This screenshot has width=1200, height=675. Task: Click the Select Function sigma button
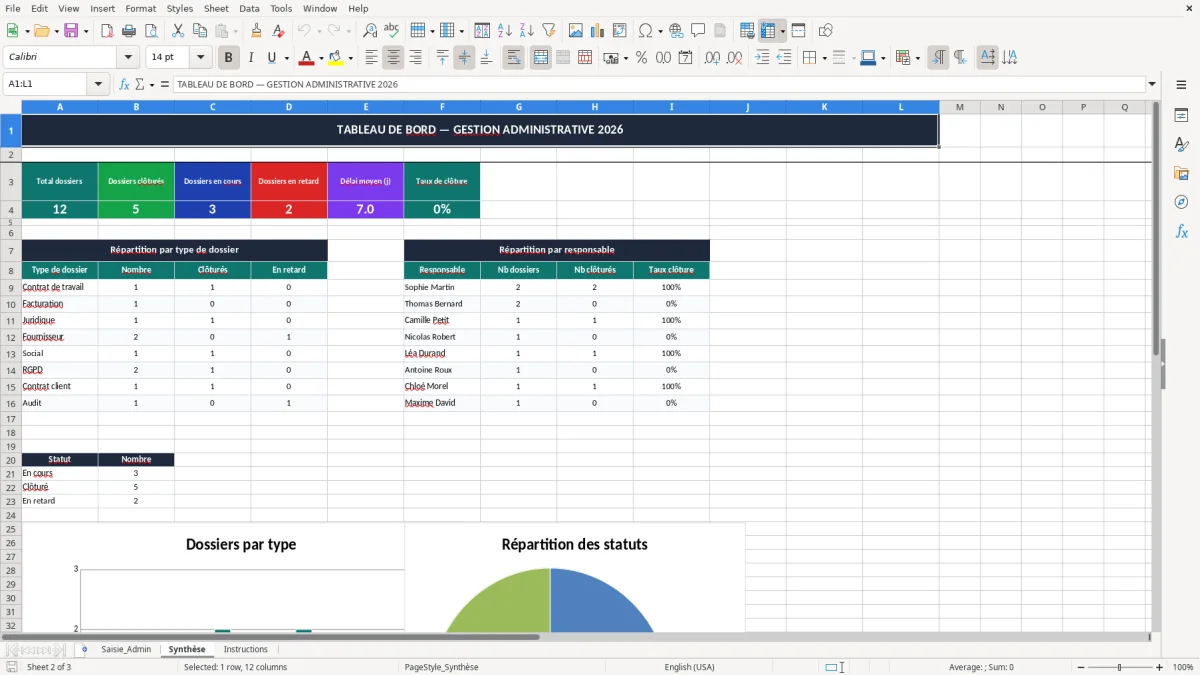coord(139,84)
